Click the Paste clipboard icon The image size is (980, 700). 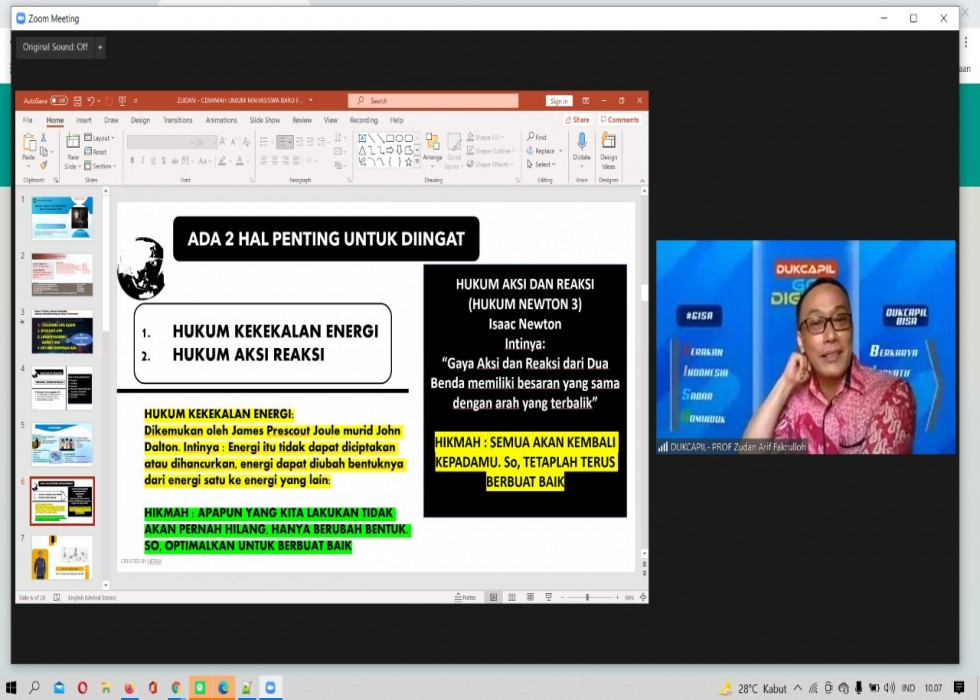29,147
